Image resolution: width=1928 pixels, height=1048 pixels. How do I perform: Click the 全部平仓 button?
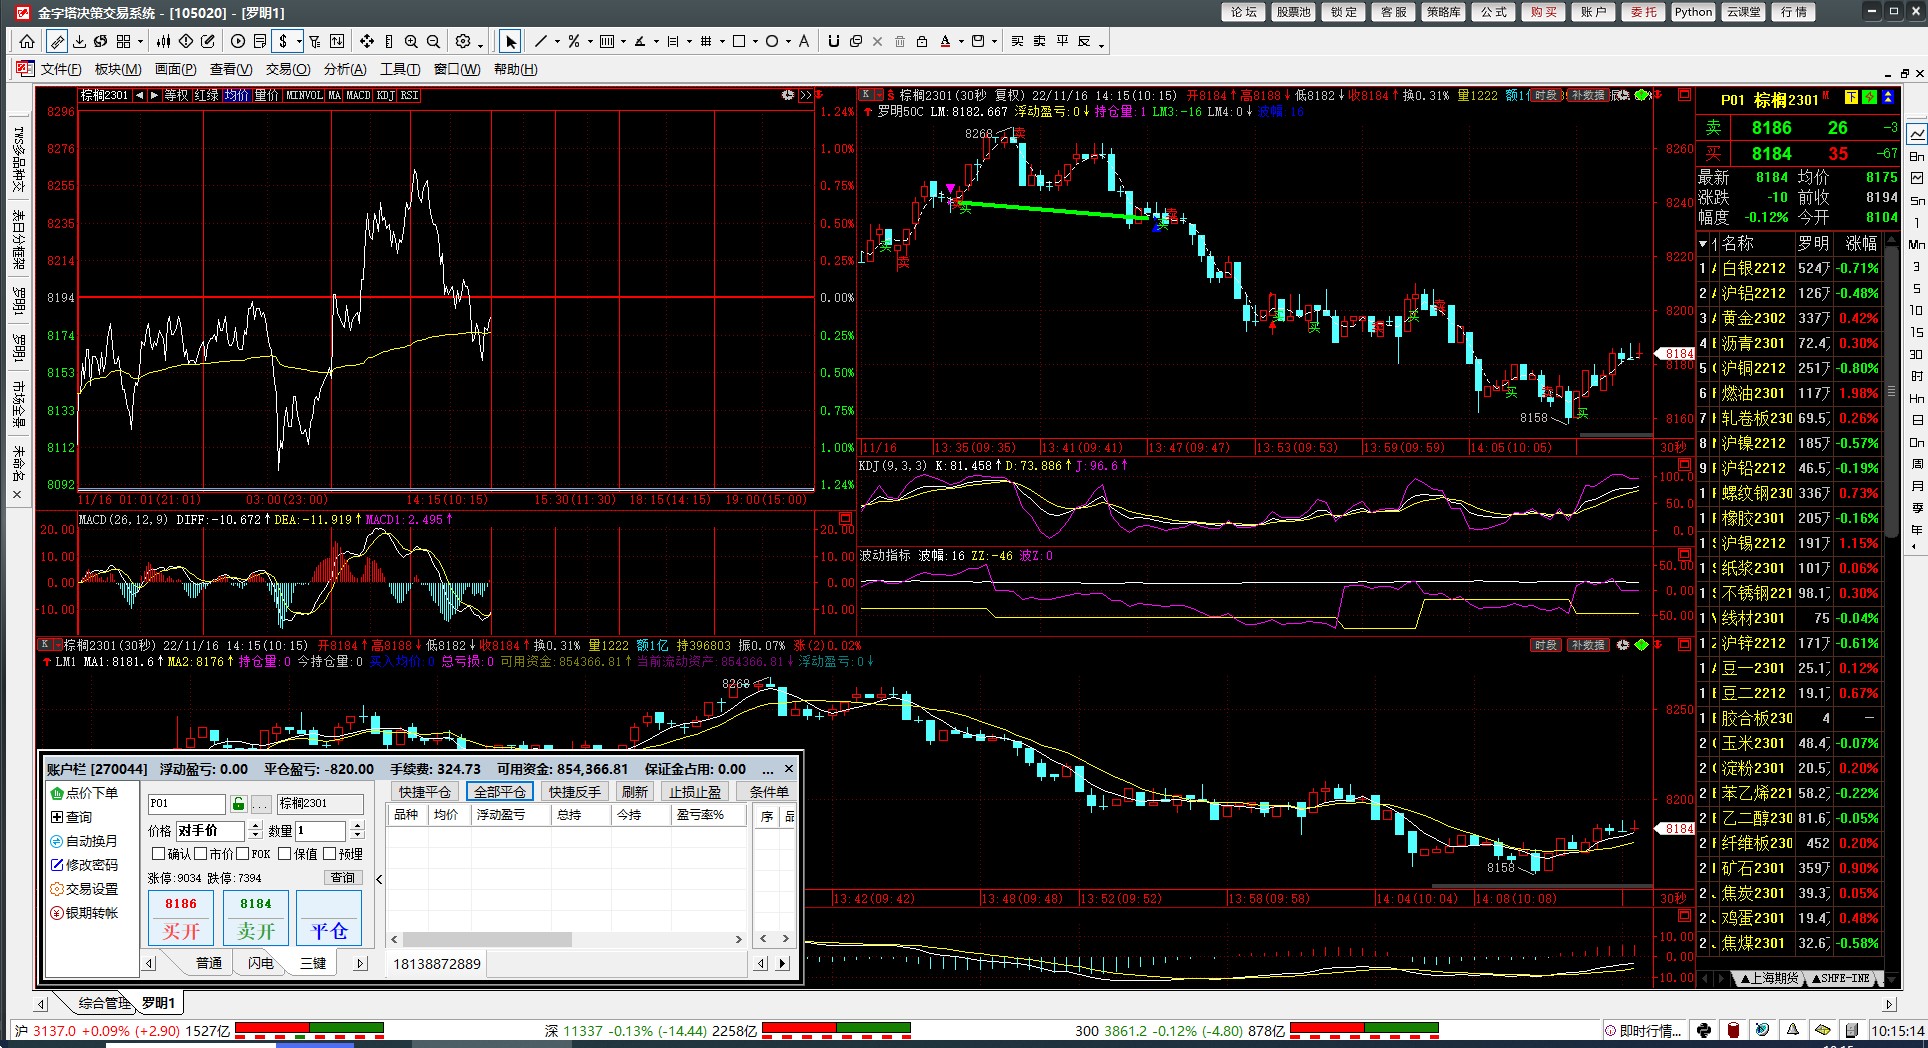click(x=499, y=791)
